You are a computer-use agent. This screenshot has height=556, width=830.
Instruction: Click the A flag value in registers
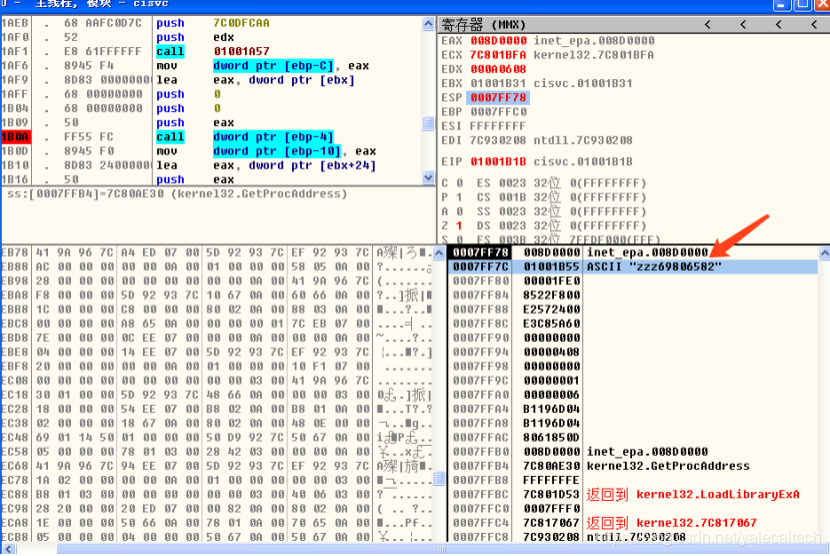coord(459,212)
